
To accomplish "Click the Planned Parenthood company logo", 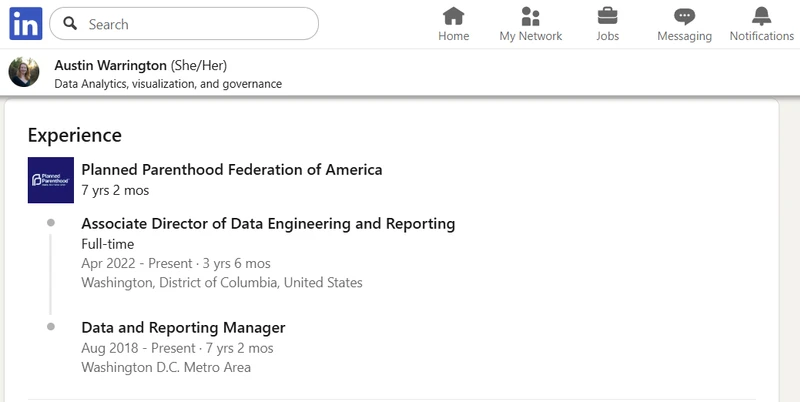I will 50,180.
